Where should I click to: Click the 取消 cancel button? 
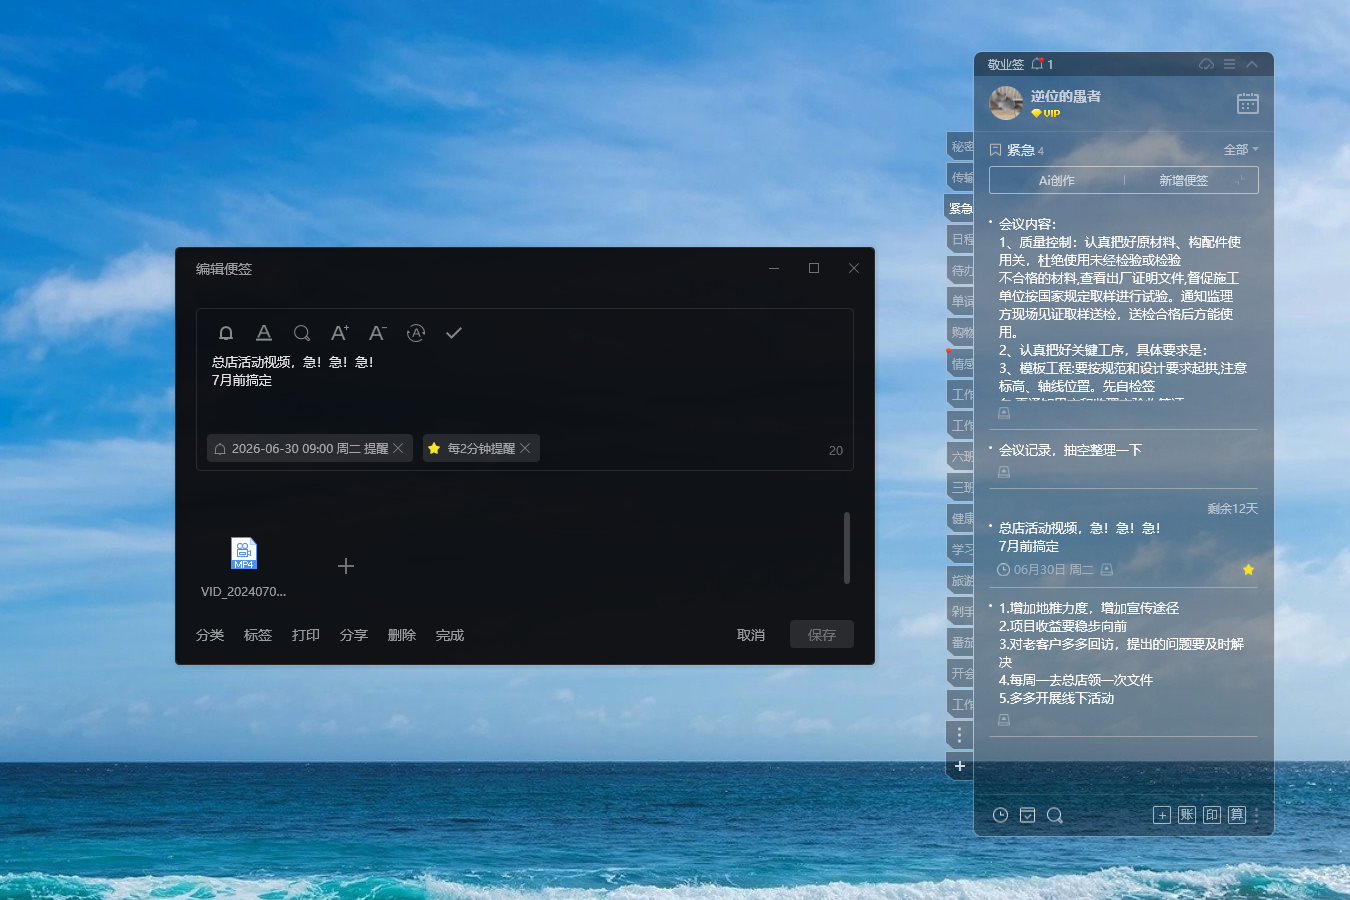[751, 635]
